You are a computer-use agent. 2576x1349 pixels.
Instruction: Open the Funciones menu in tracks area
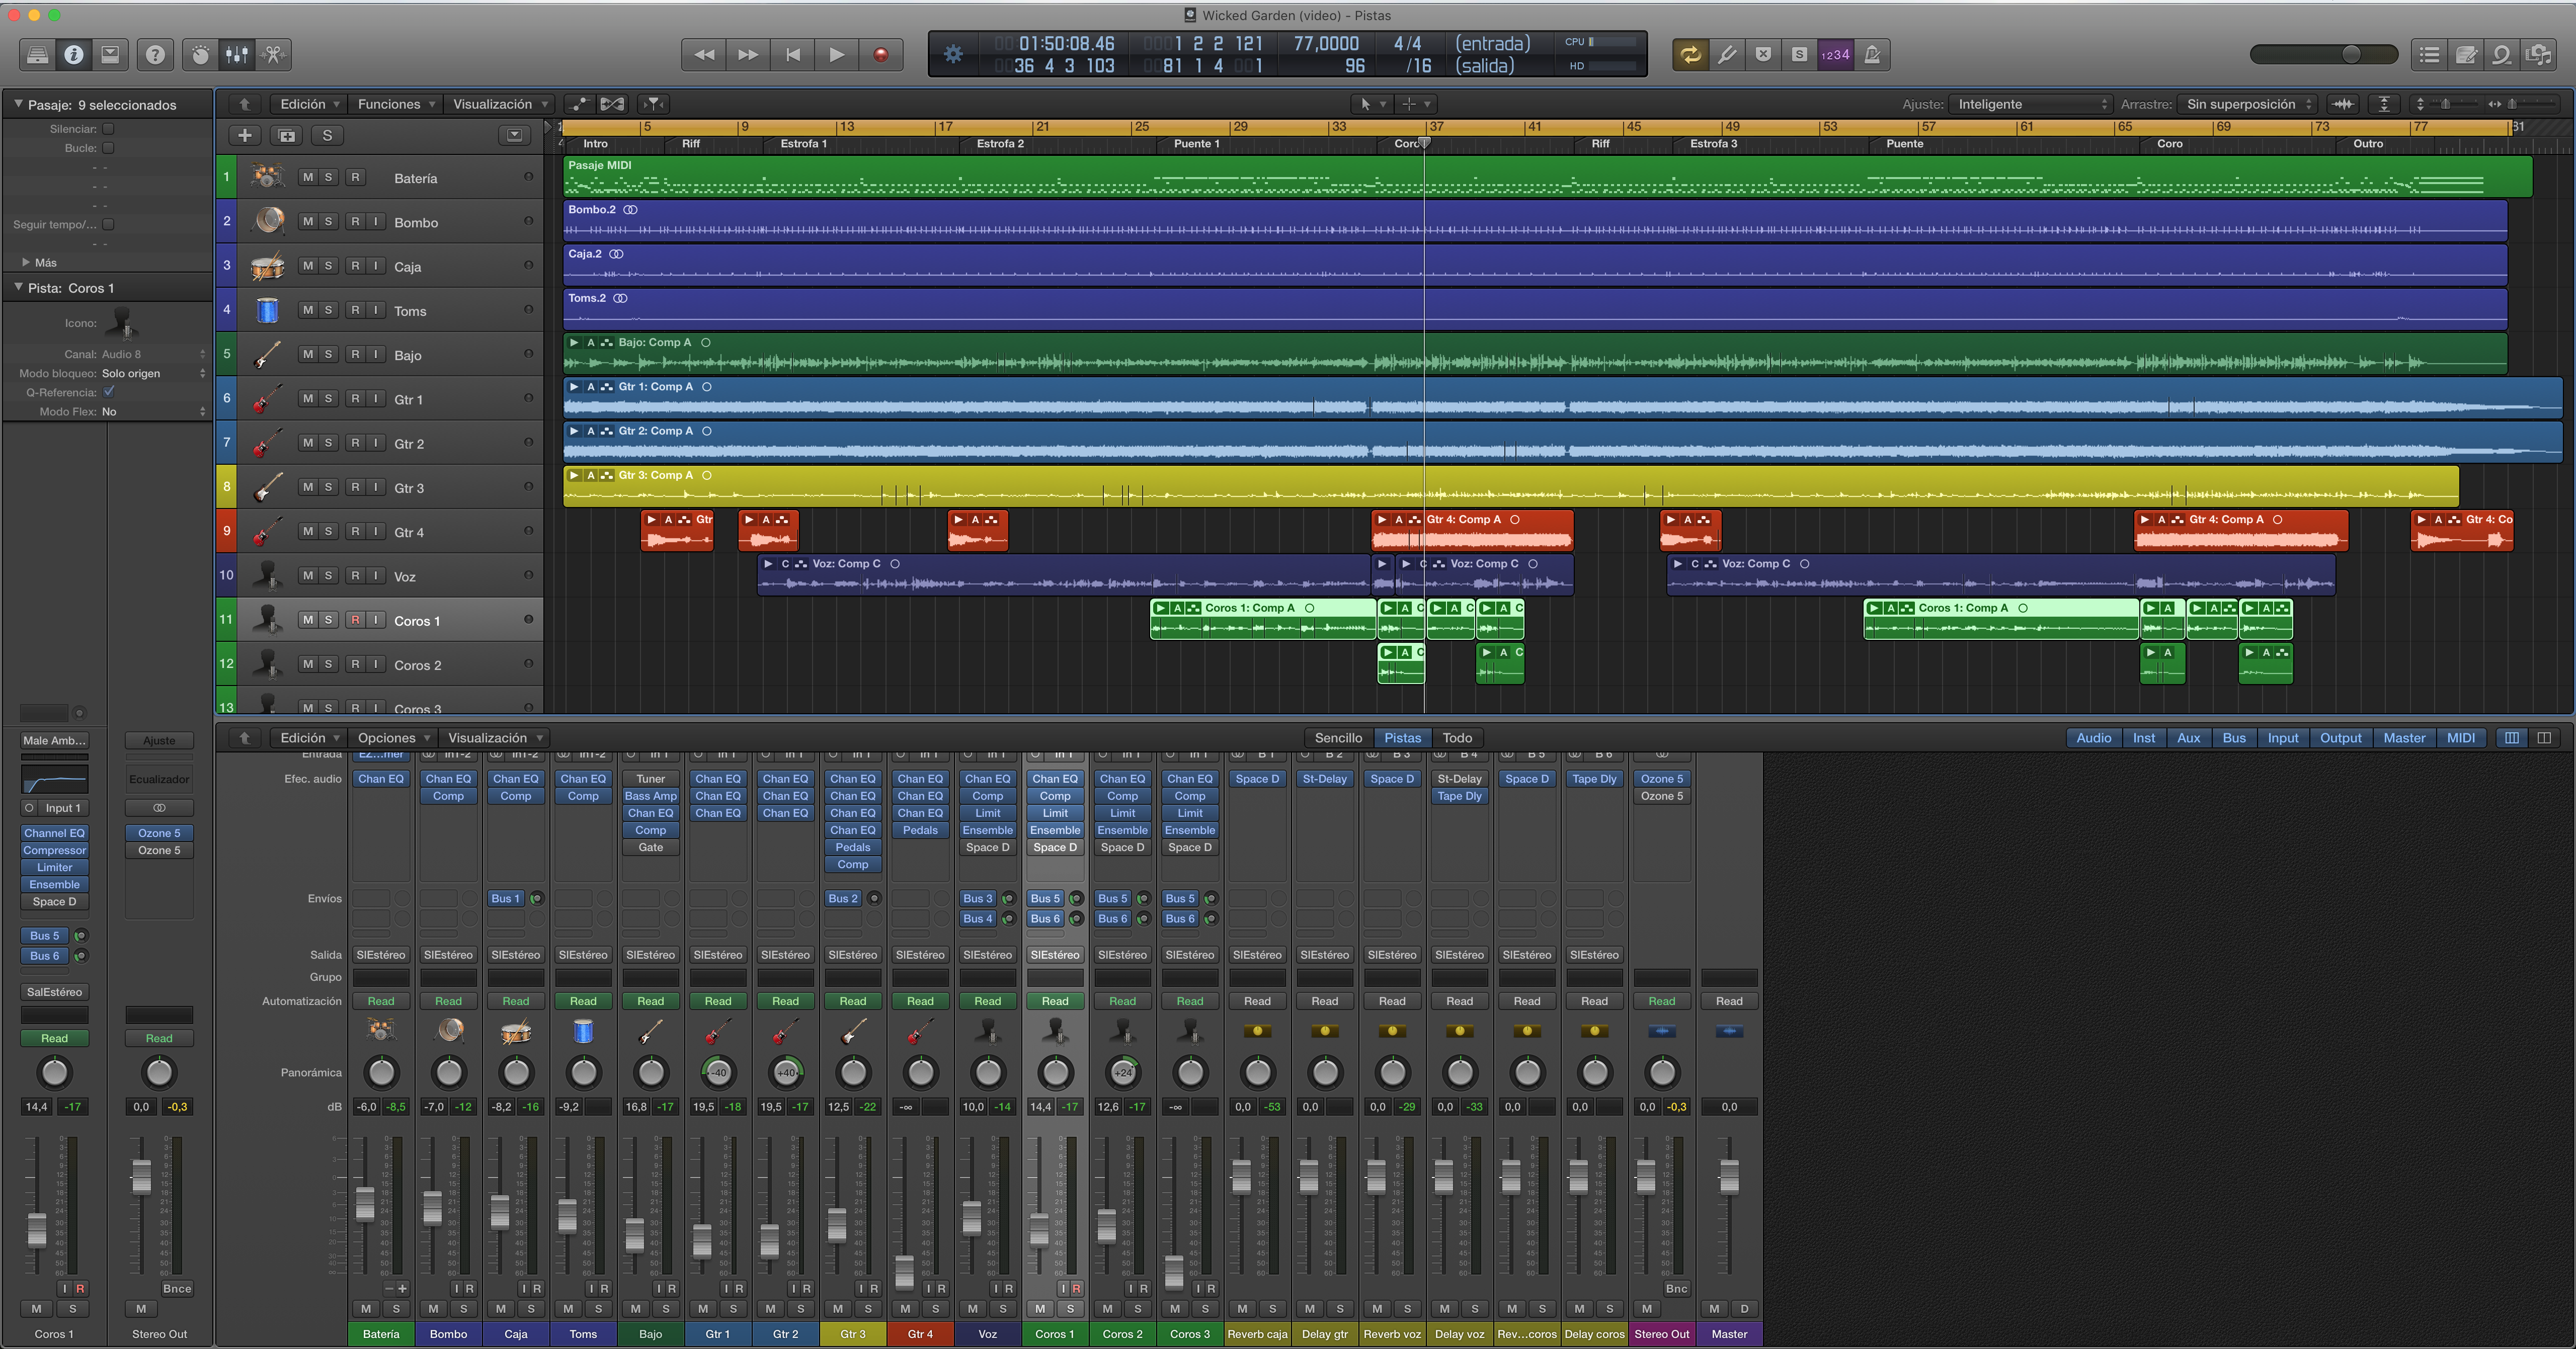click(395, 104)
